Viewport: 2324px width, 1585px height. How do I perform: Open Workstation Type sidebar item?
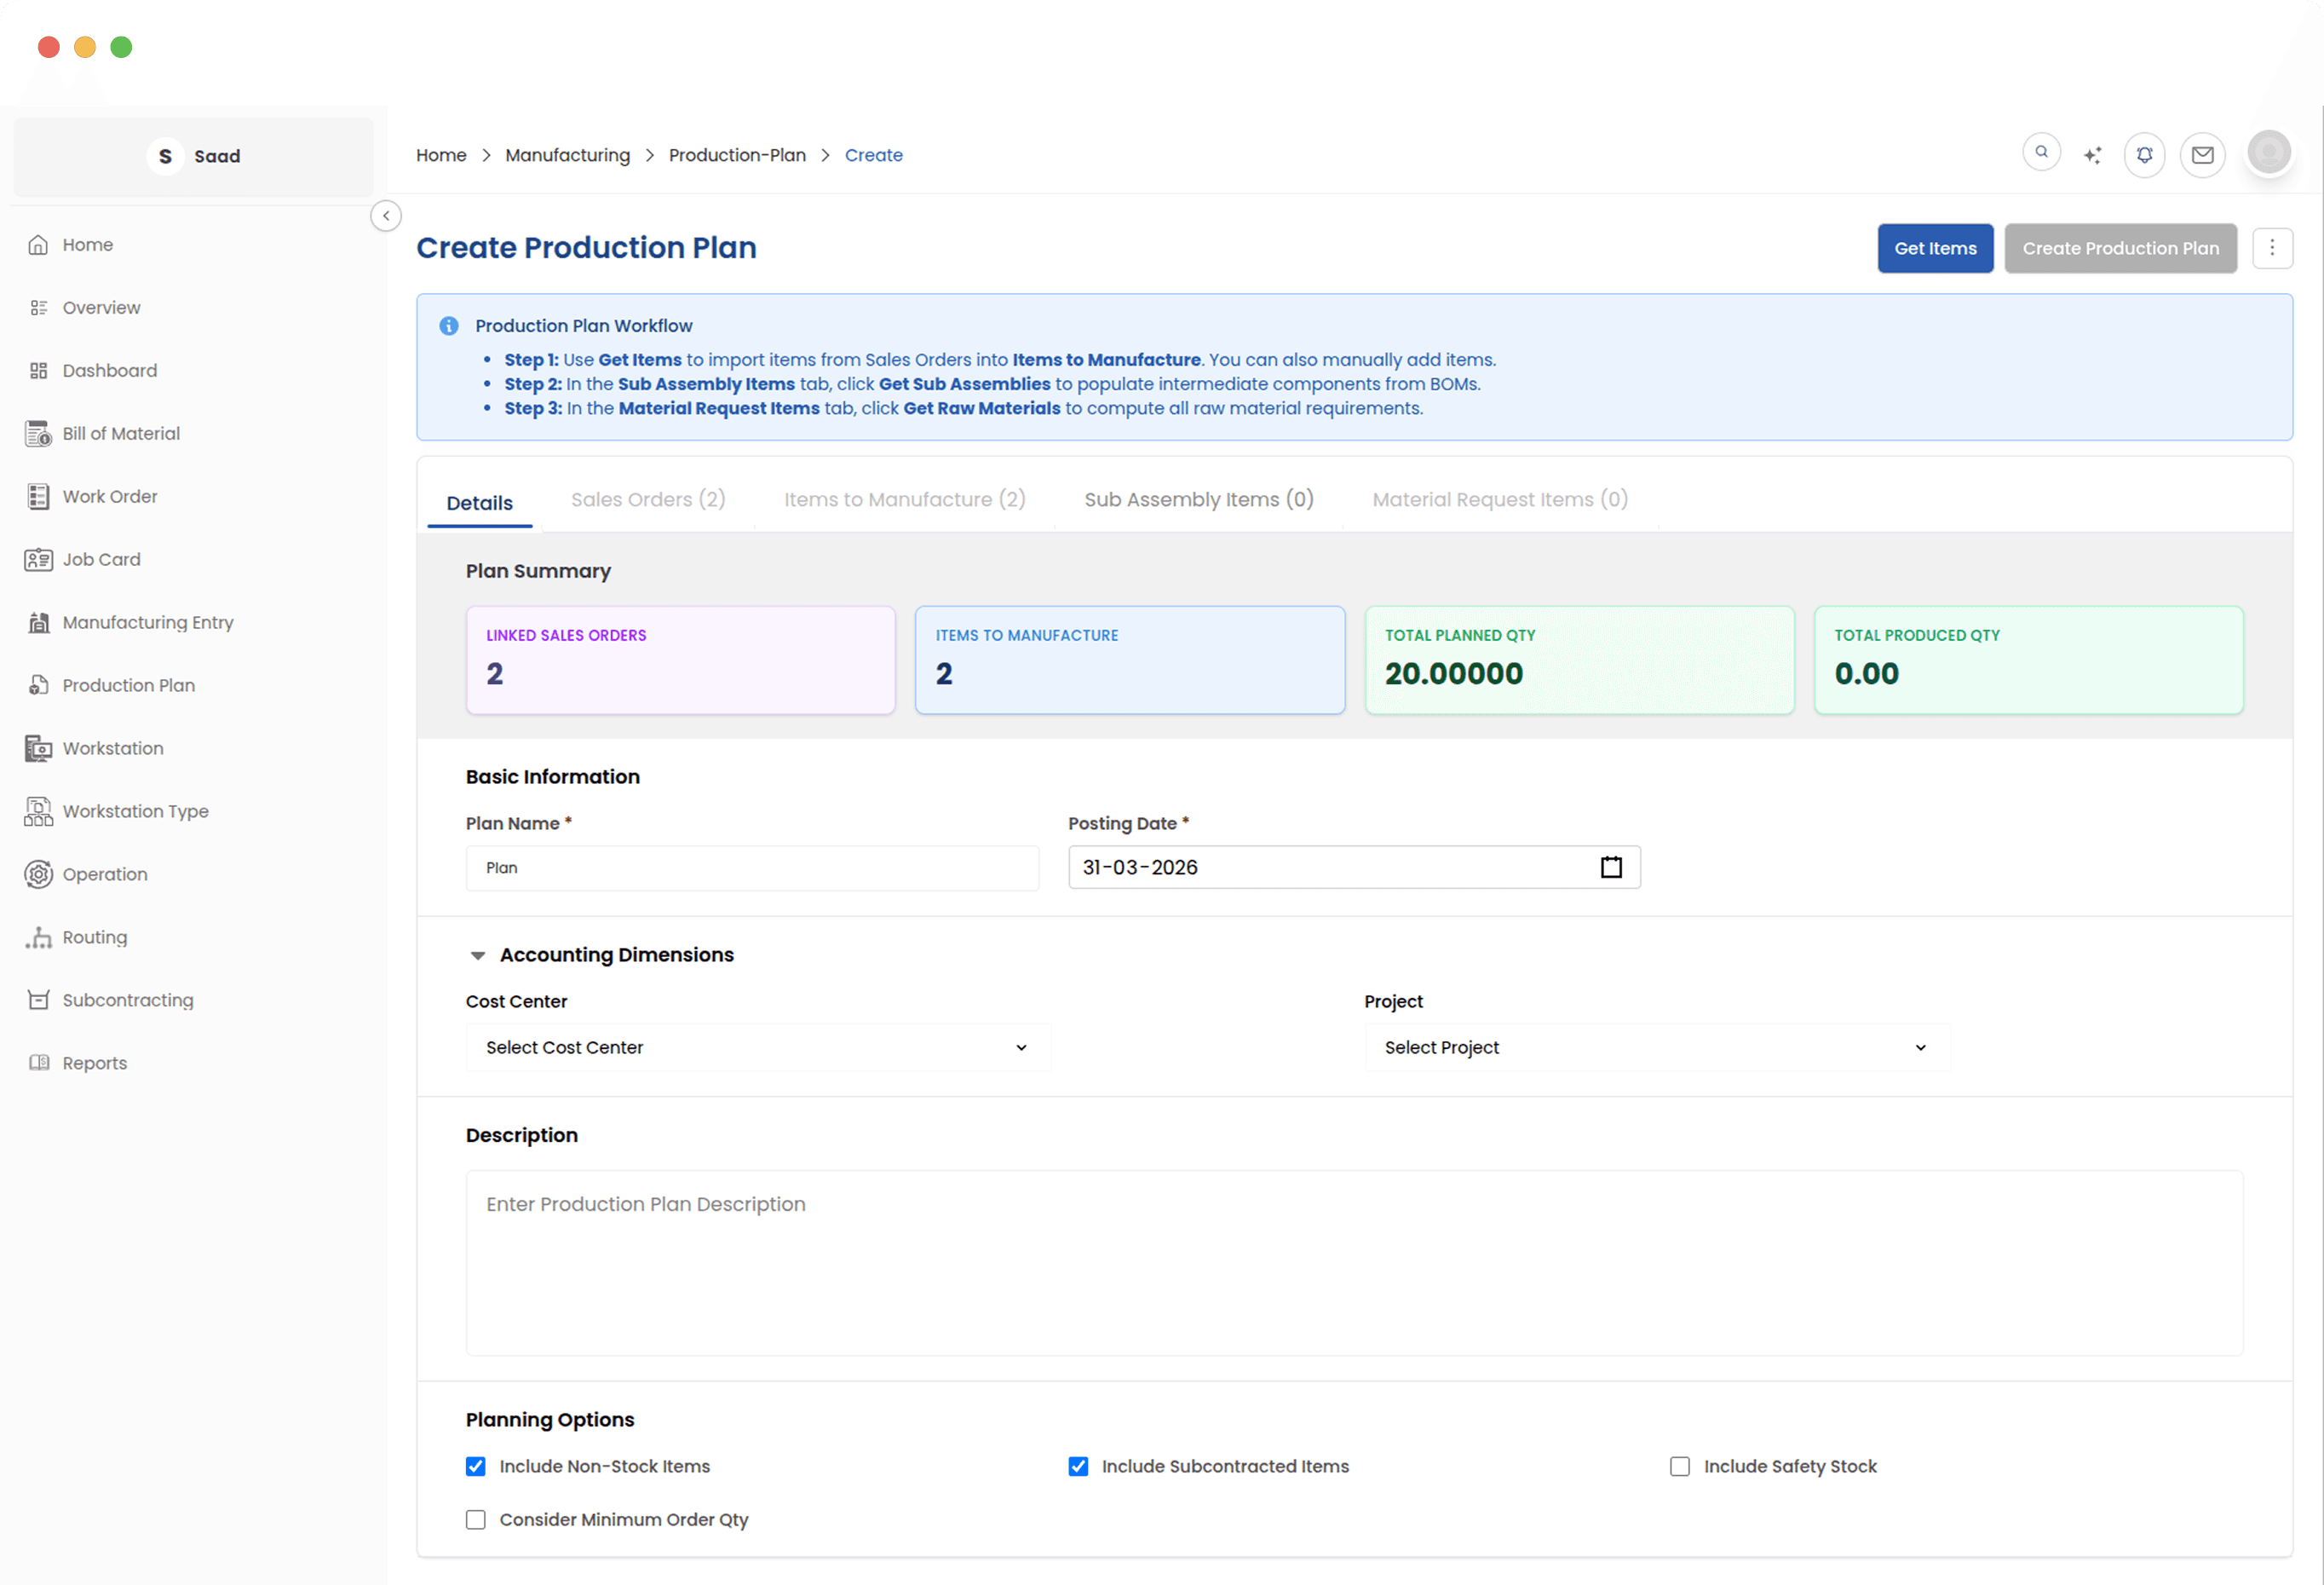pyautogui.click(x=135, y=811)
